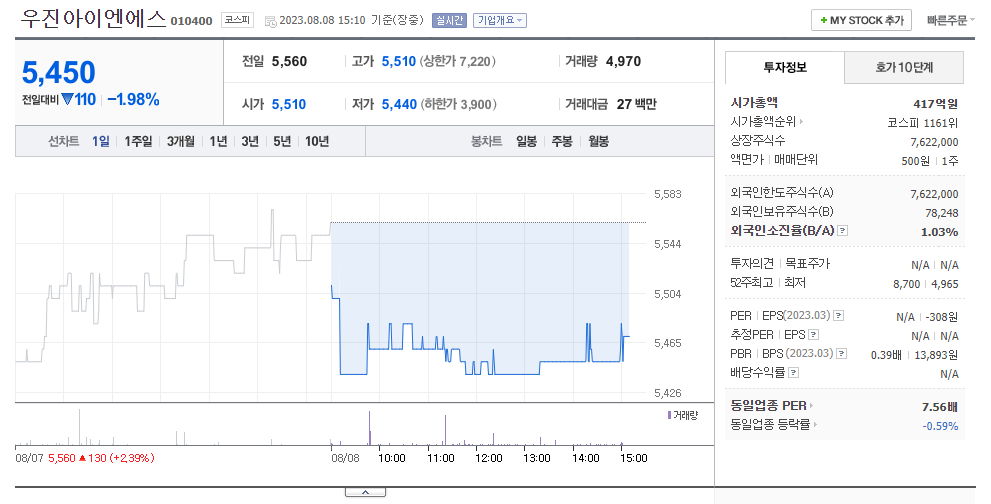The width and height of the screenshot is (991, 504).
Task: Collapse the chart panel with bottom arrow
Action: (365, 492)
